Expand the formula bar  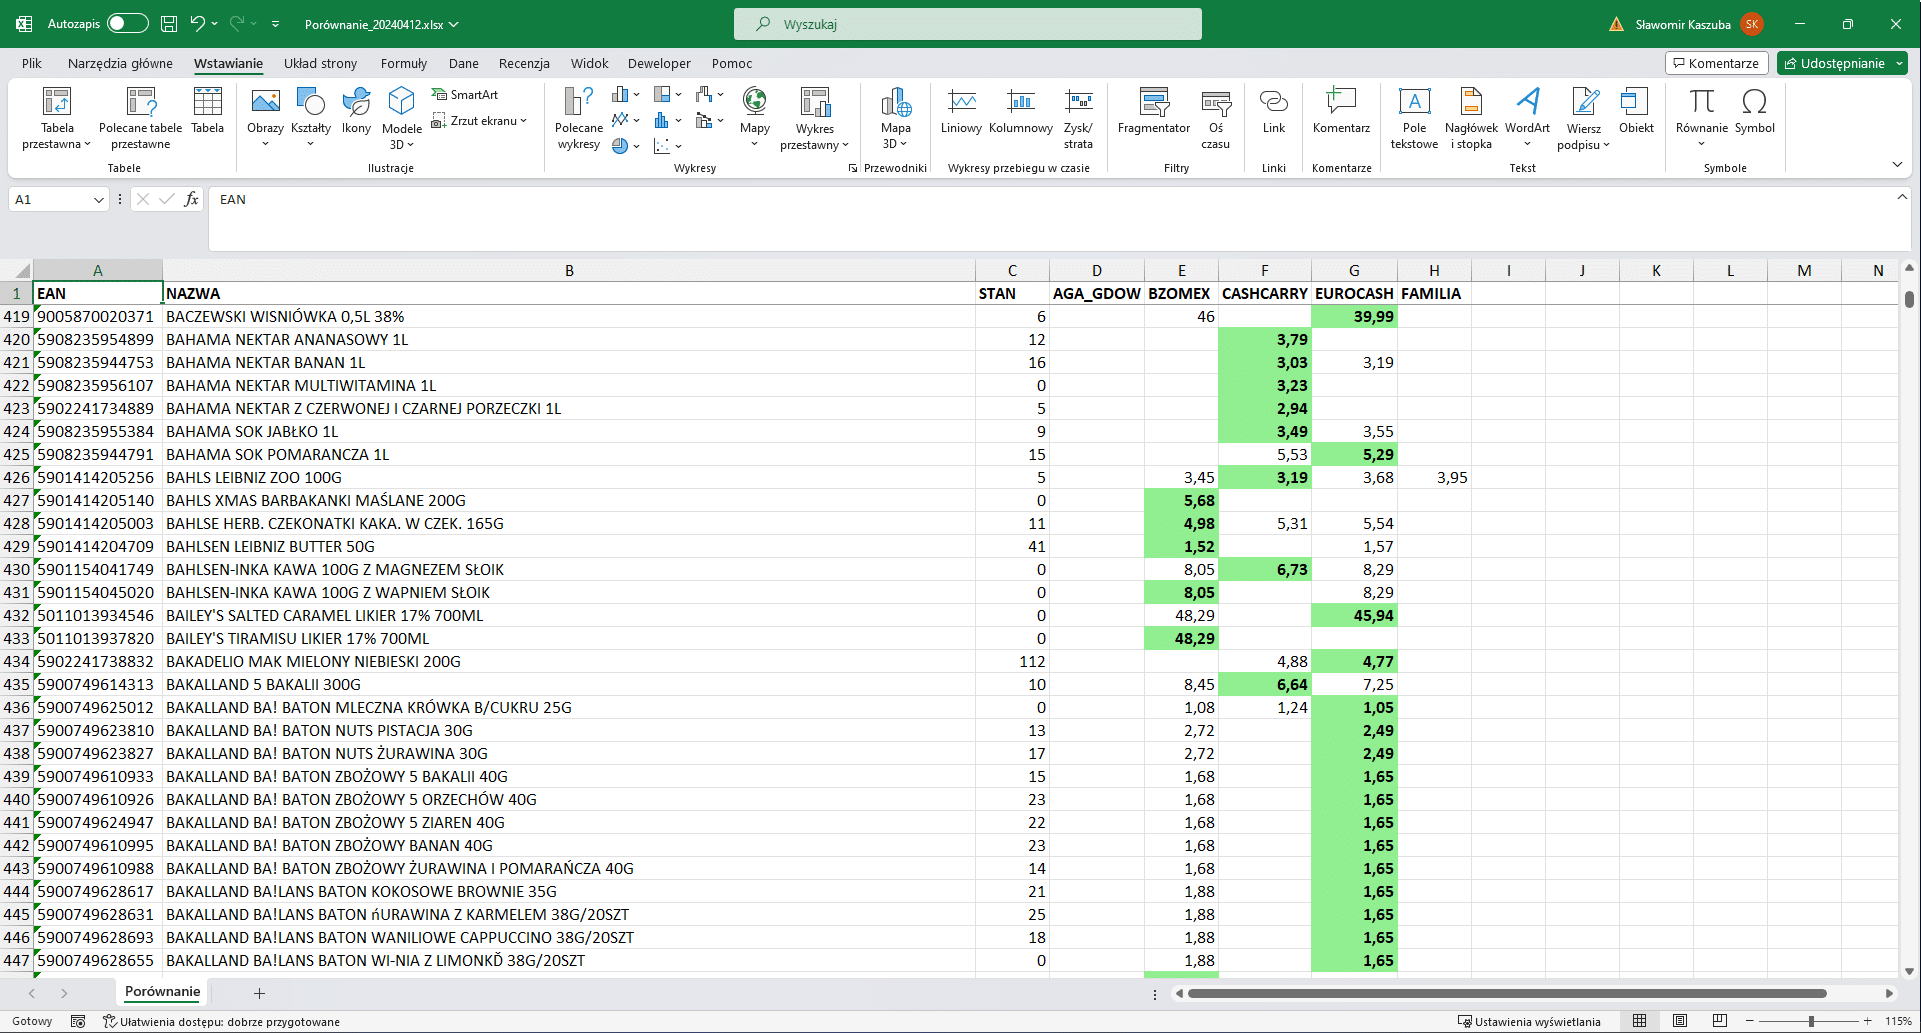coord(1901,198)
